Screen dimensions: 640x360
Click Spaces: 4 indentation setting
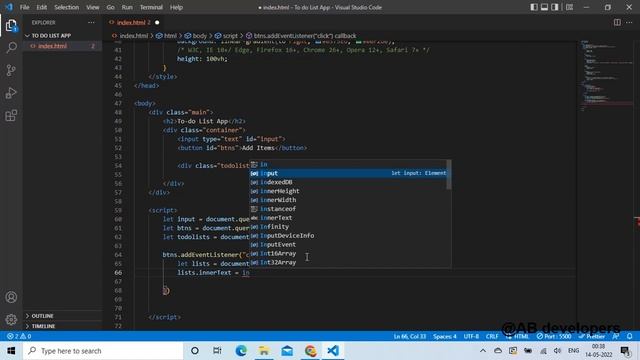coord(445,336)
